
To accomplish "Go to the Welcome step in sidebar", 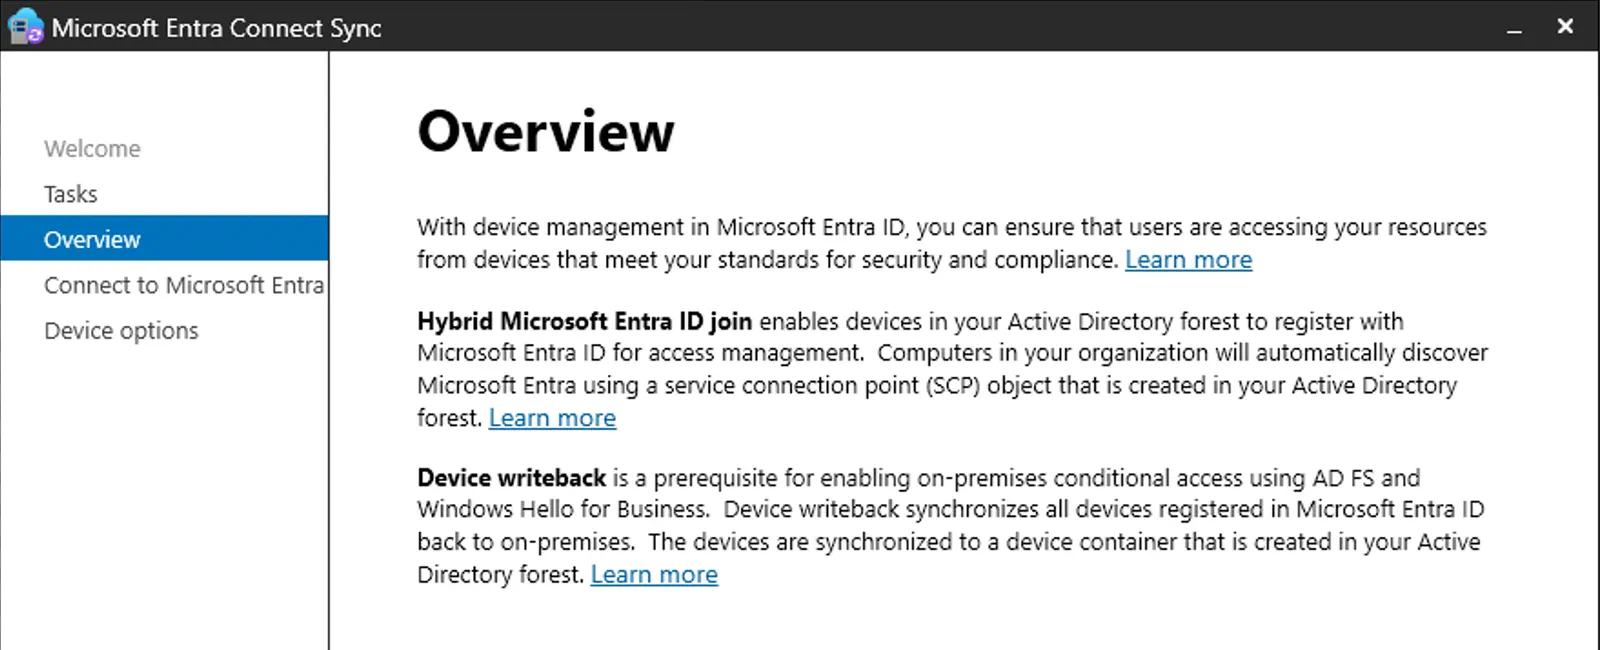I will pos(92,149).
